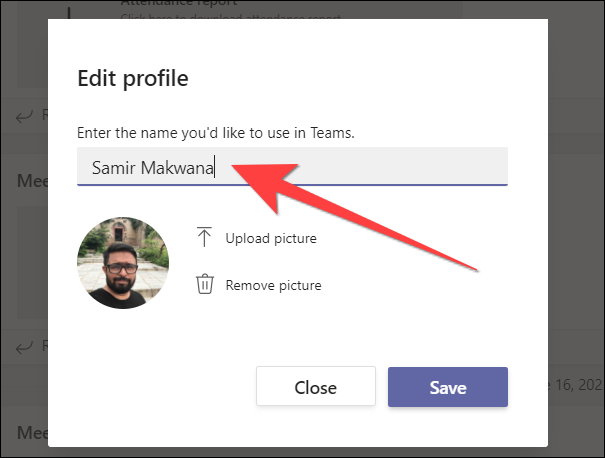
Task: Dismiss dialog with the Close button
Action: (x=315, y=387)
